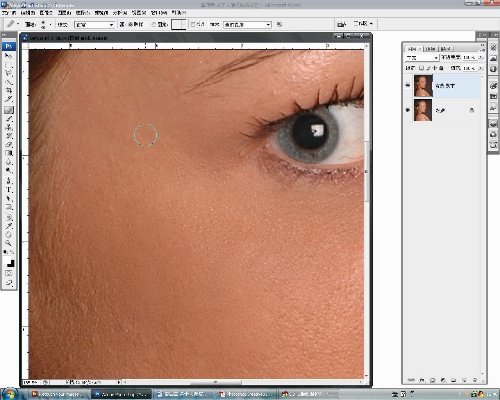The width and height of the screenshot is (500, 400).
Task: Select the Move tool in the toolbox
Action: coord(9,56)
